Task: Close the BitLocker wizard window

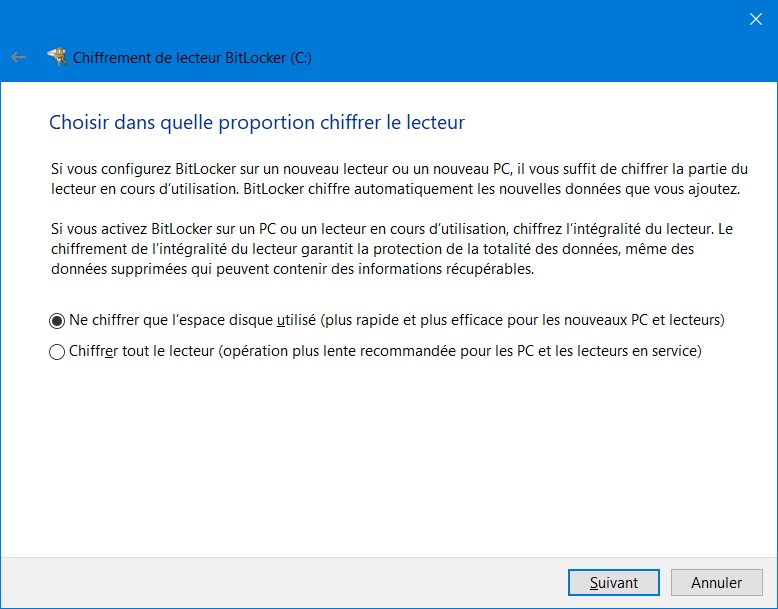Action: 756,19
